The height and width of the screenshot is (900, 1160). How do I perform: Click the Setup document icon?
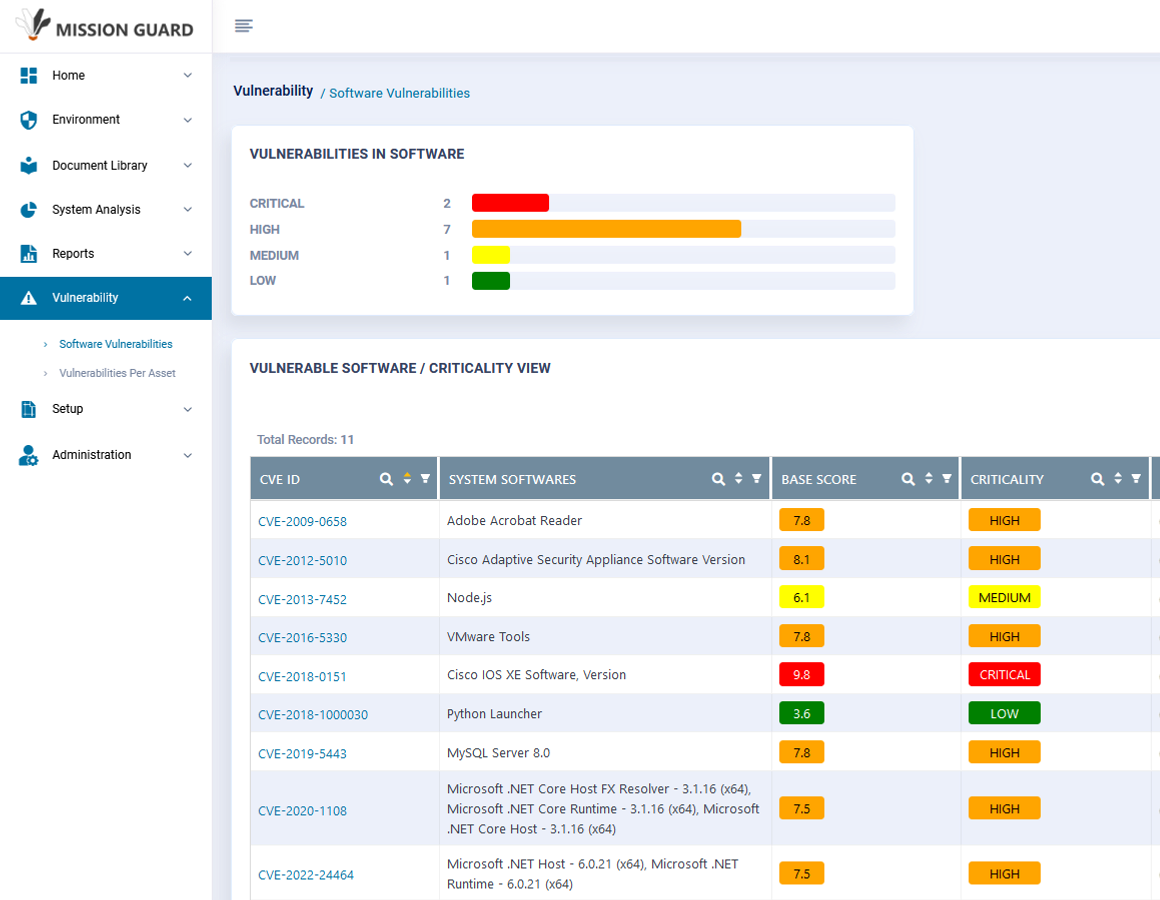29,409
